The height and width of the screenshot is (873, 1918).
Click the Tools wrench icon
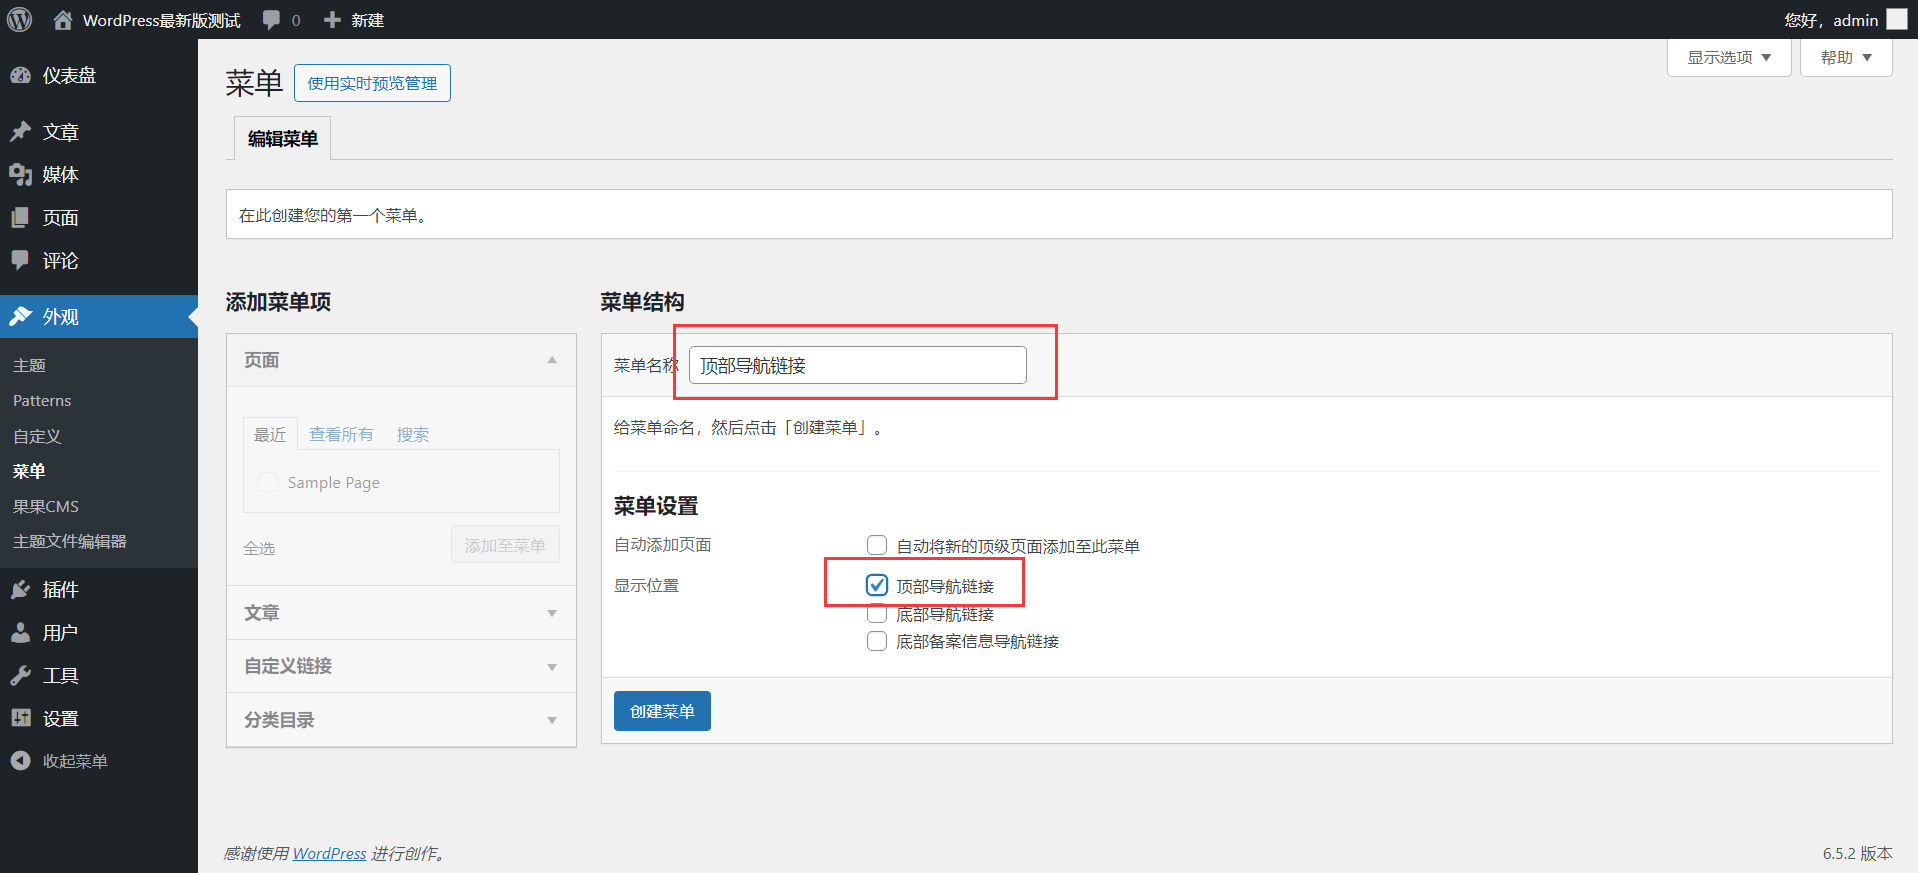tap(21, 676)
